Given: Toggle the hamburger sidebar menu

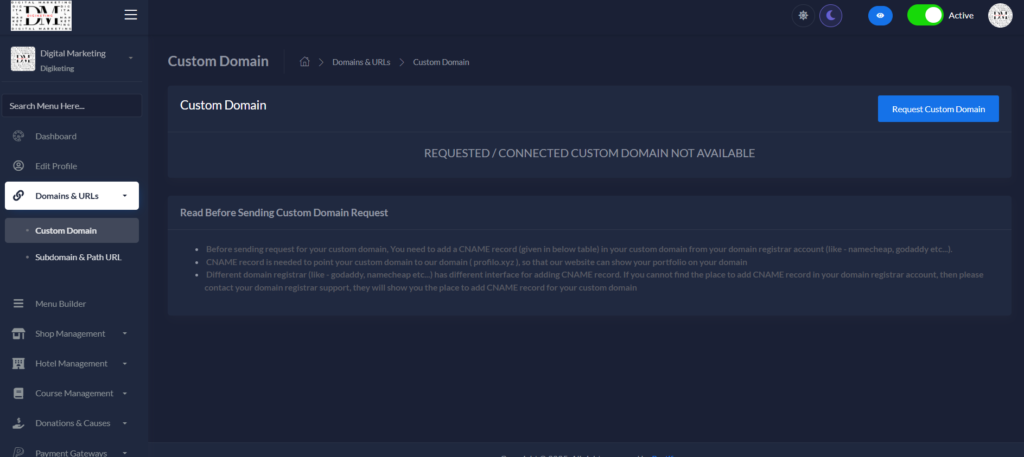Looking at the screenshot, I should [x=131, y=14].
